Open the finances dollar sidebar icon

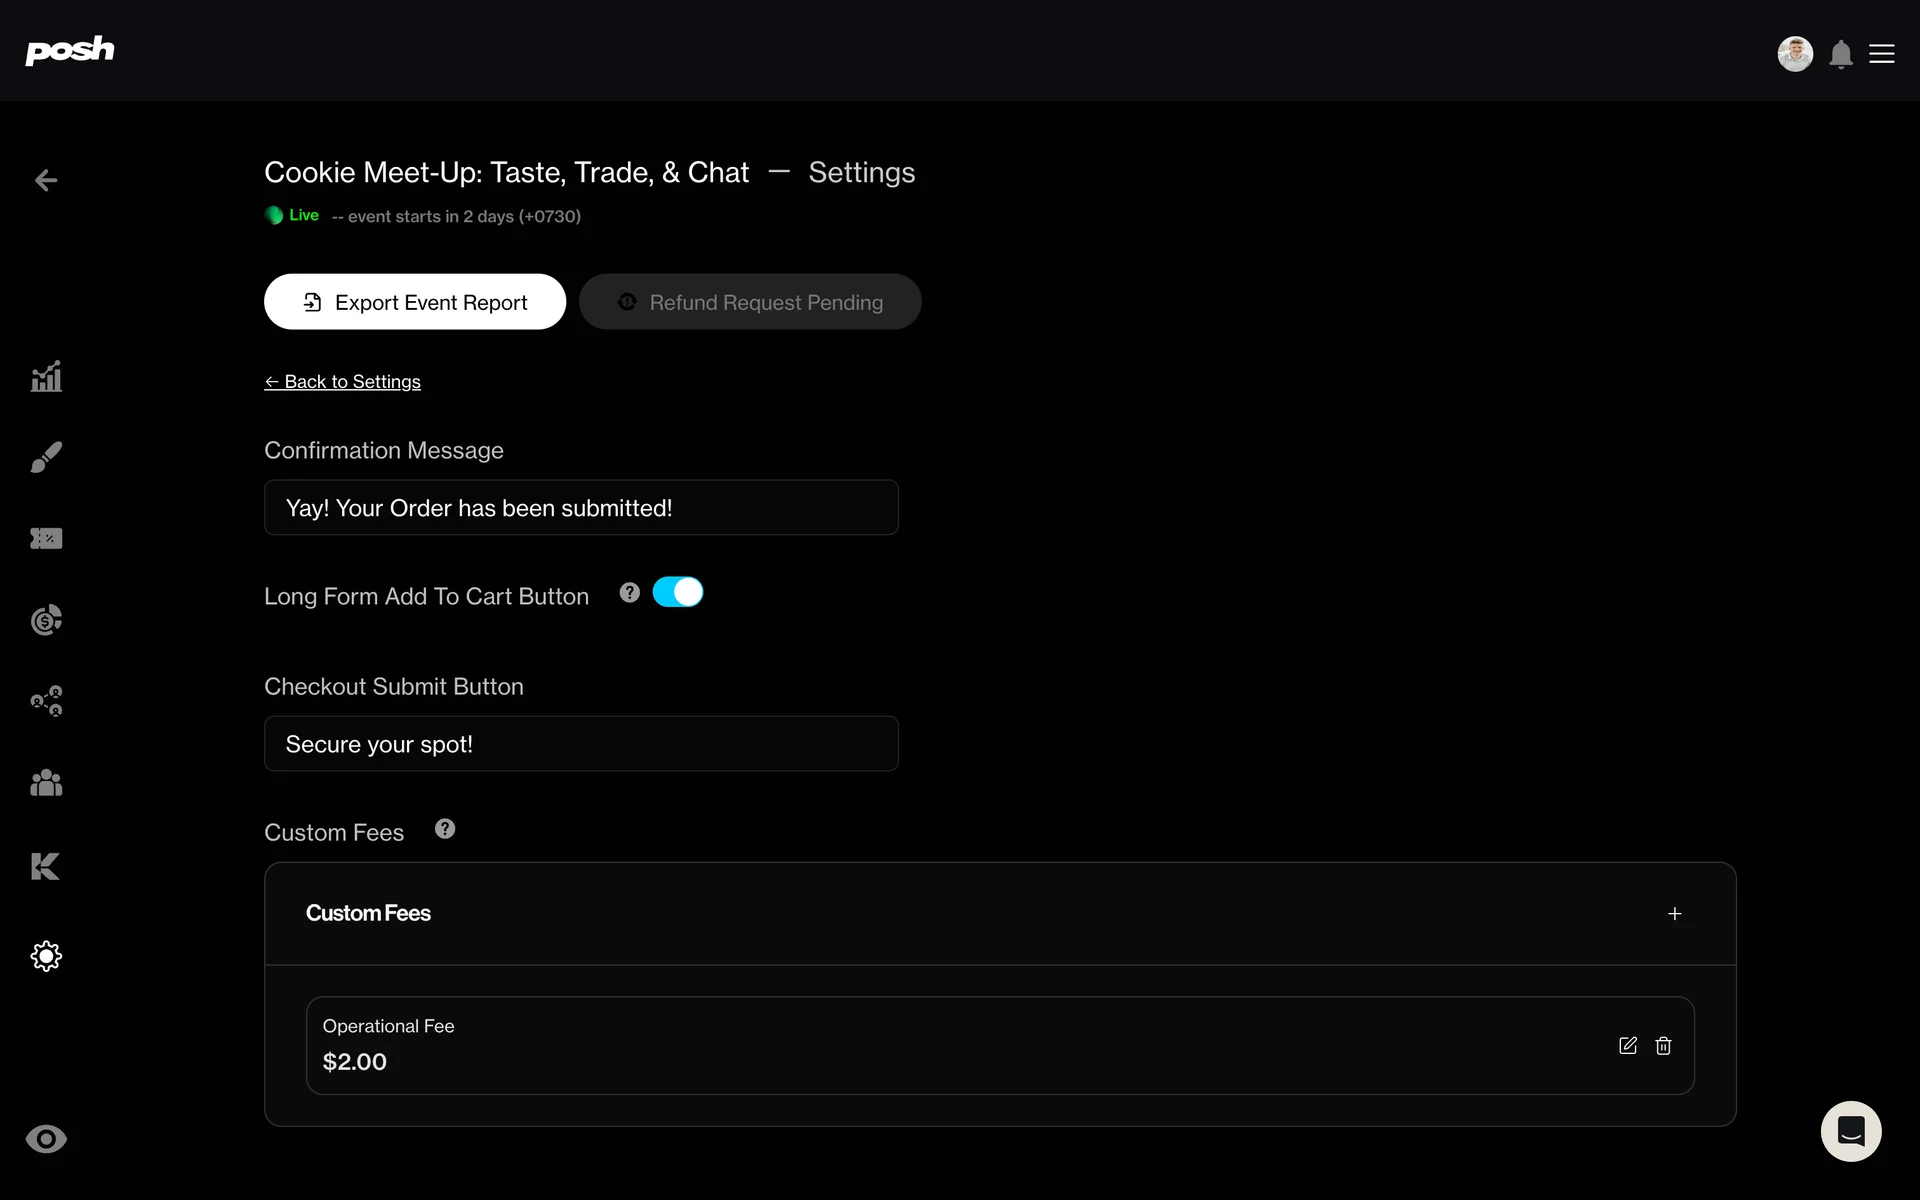(46, 620)
